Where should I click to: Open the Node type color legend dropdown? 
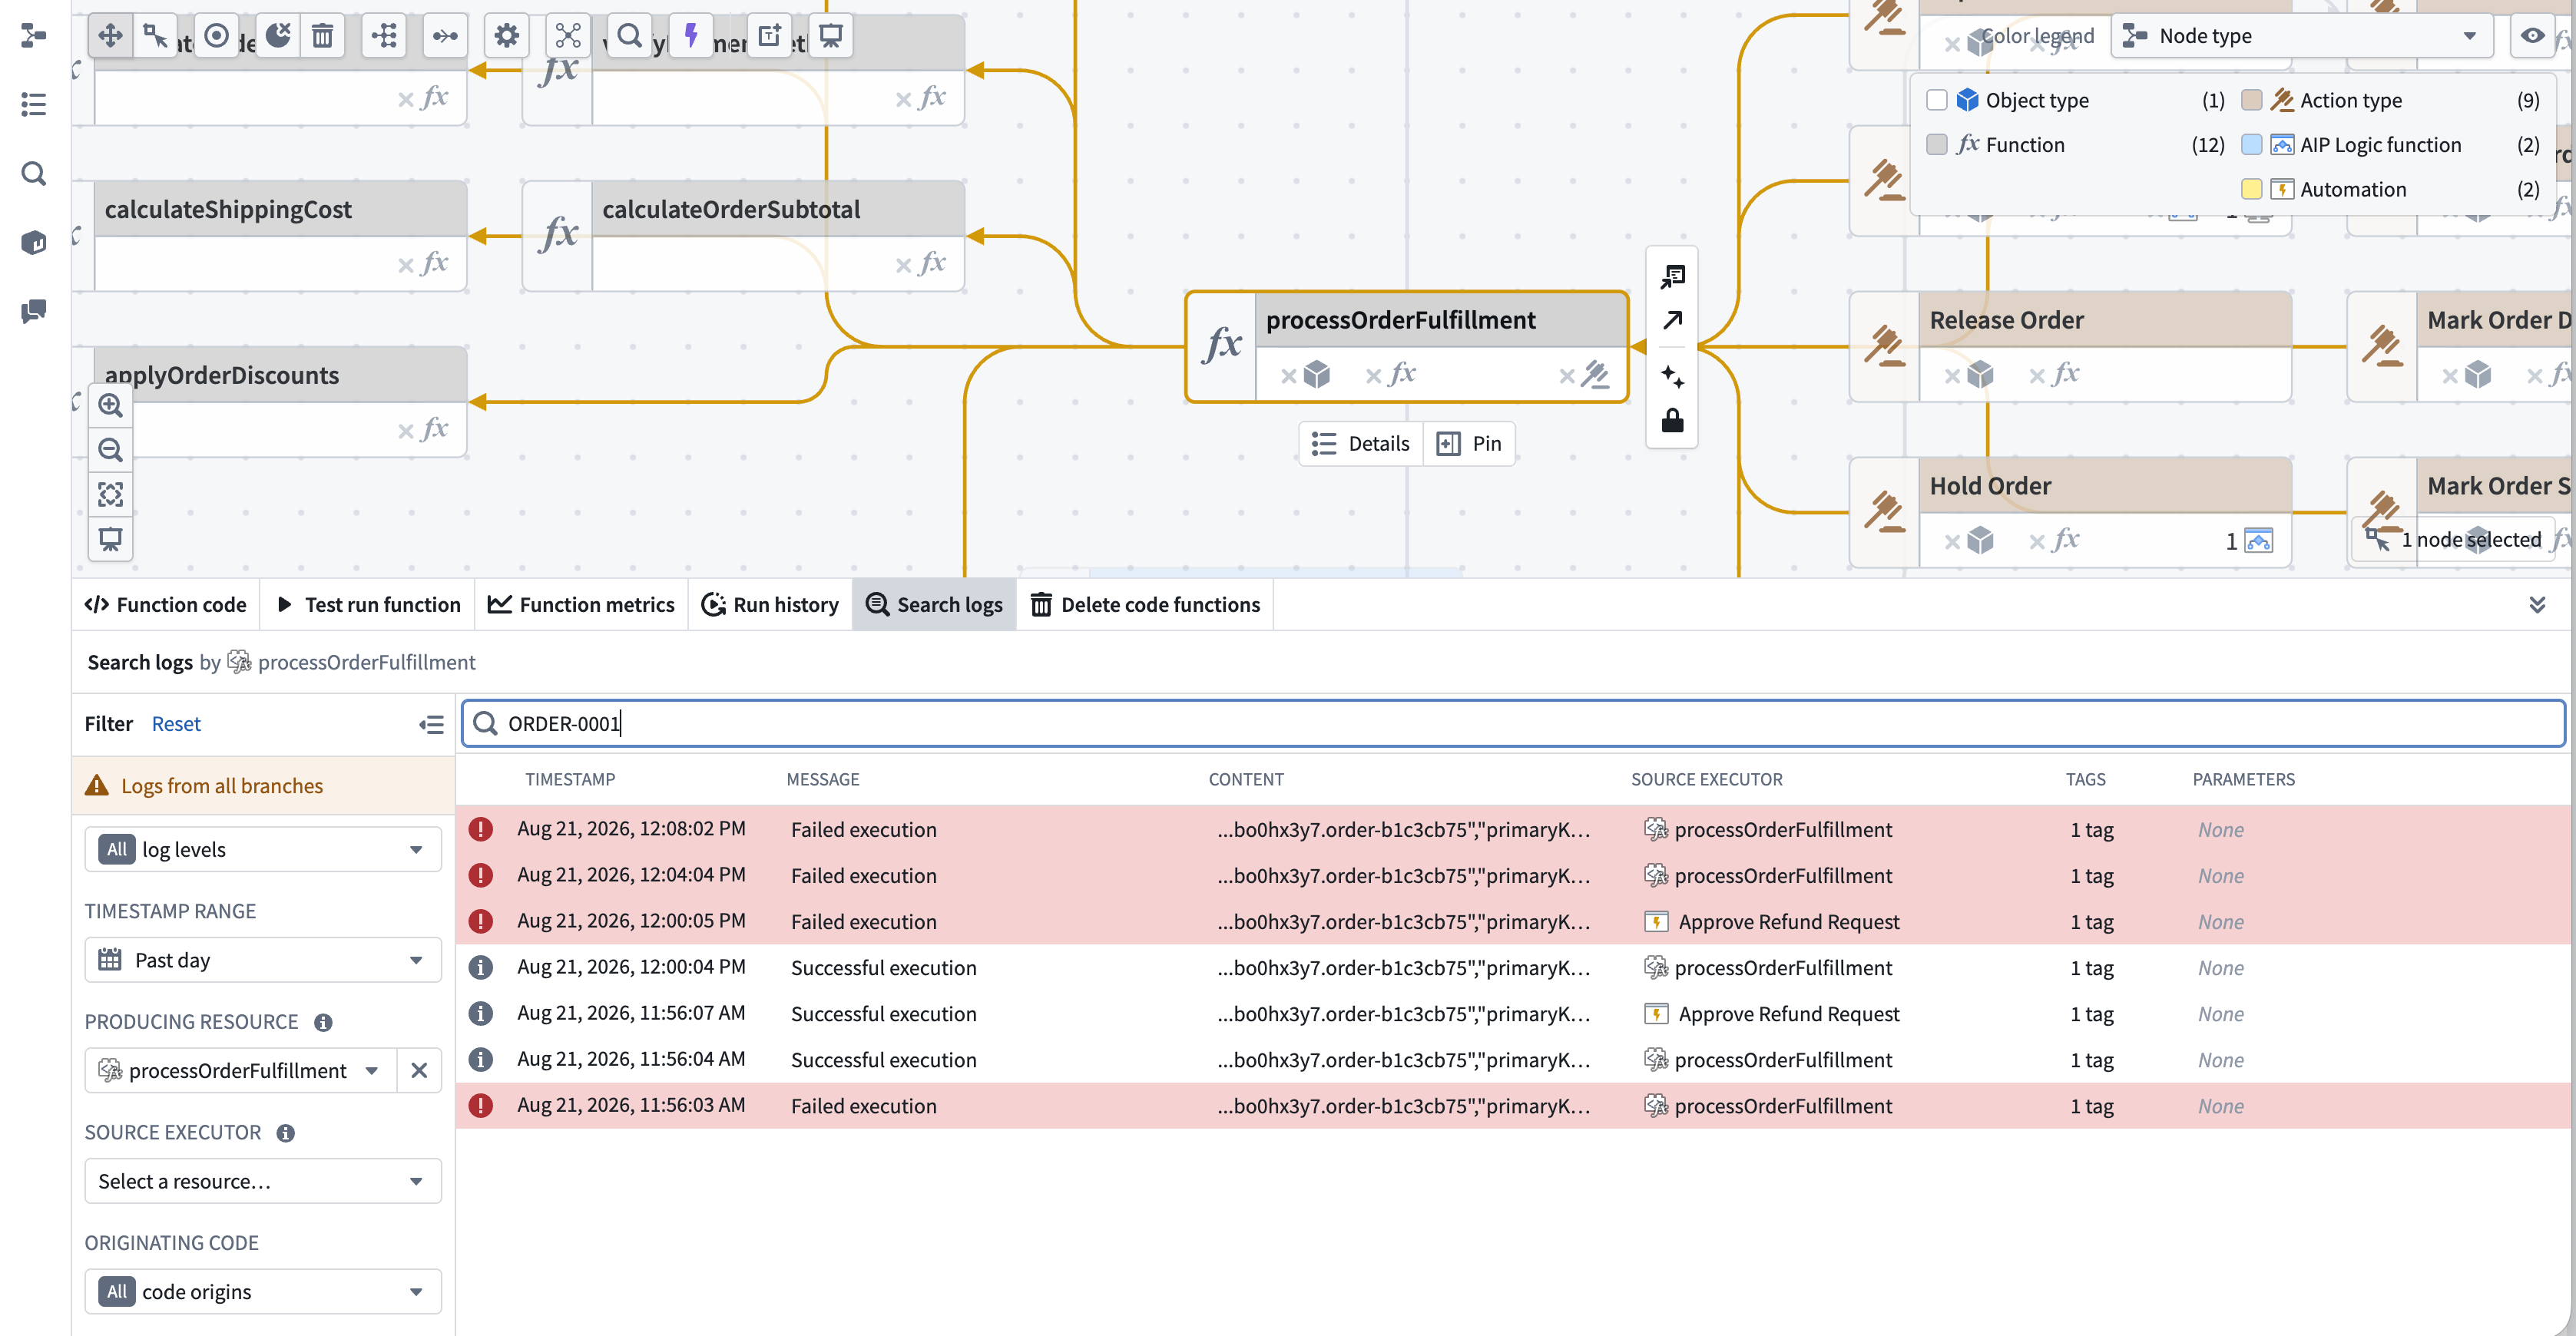(x=2301, y=36)
